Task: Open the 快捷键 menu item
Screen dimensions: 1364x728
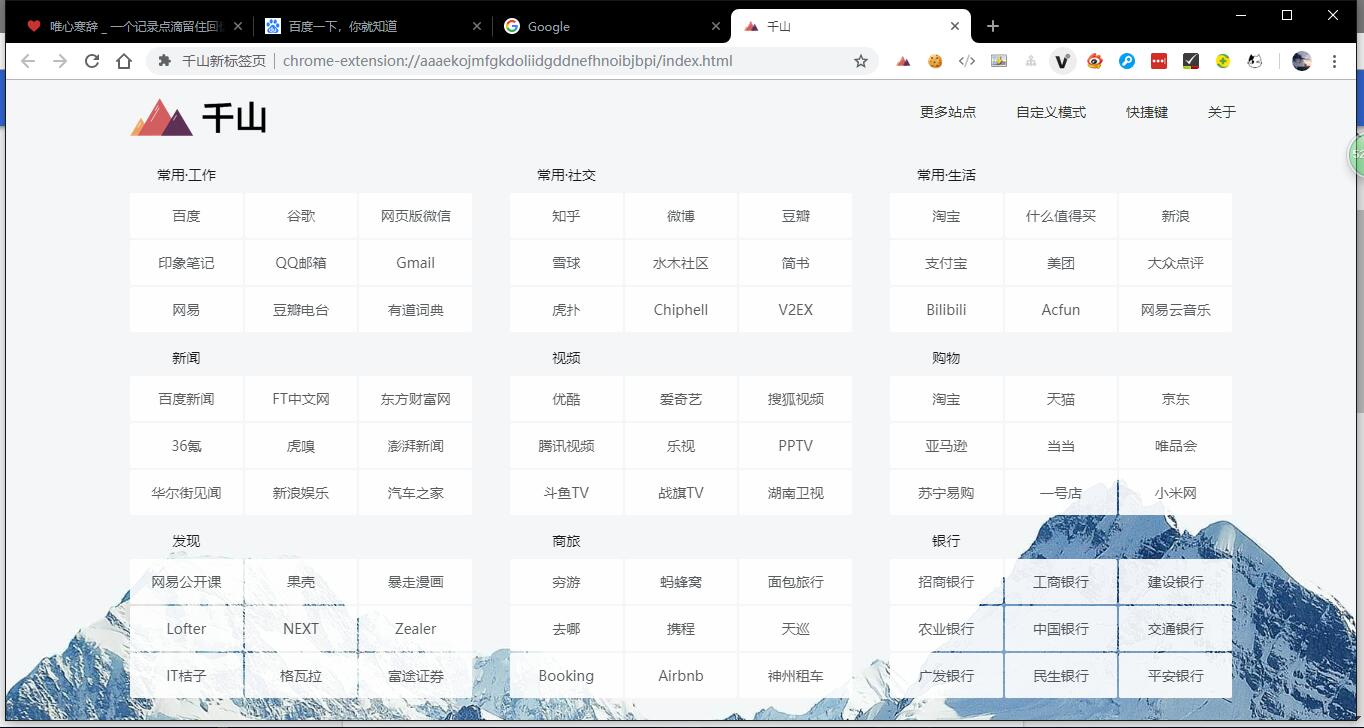Action: [x=1147, y=112]
